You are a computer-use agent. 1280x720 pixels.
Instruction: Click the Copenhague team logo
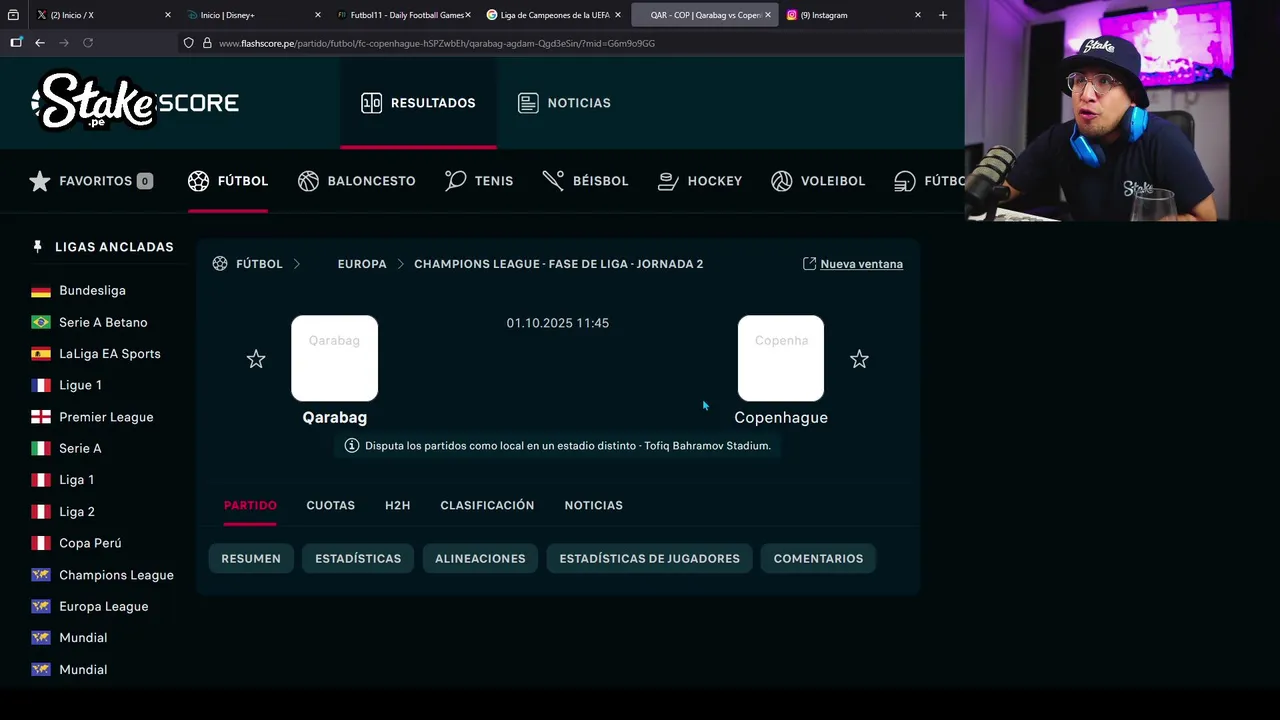click(781, 358)
